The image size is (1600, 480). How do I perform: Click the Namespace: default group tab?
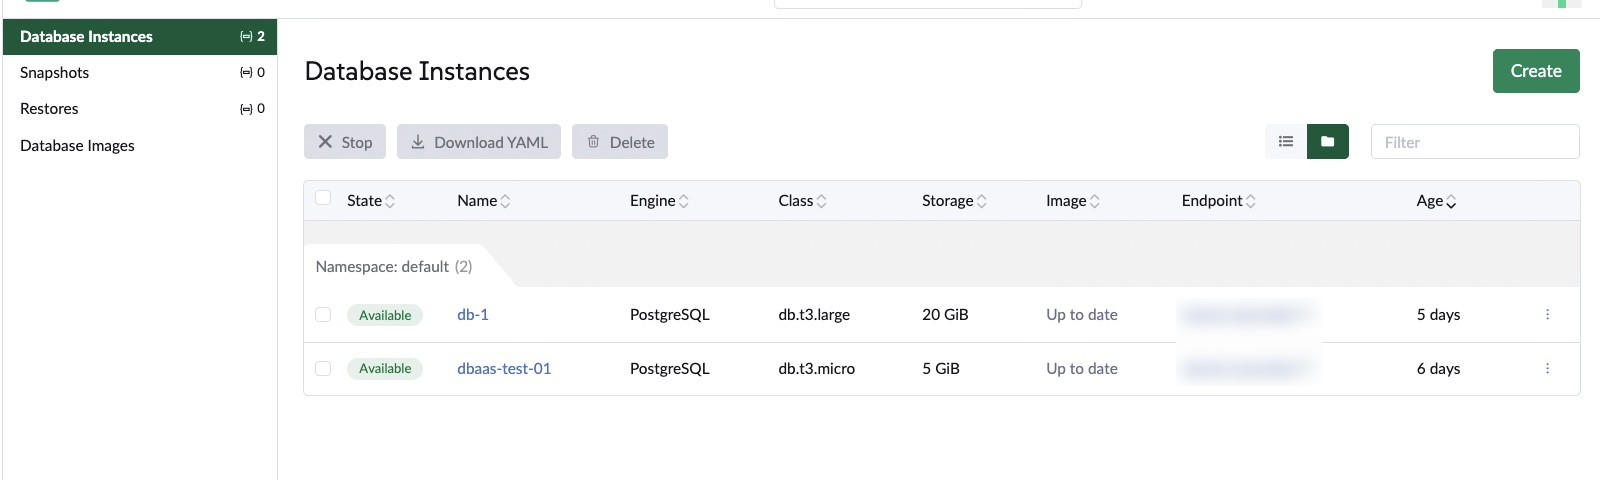tap(394, 266)
